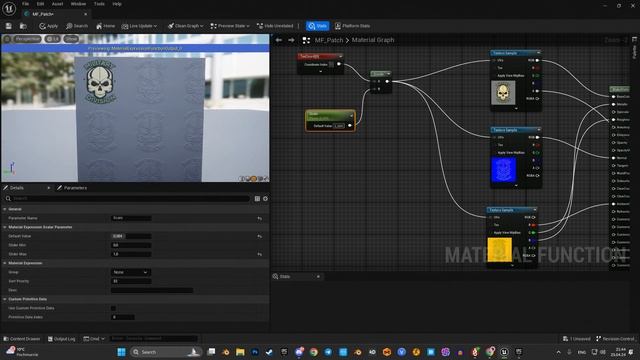Open the Asset menu

pyautogui.click(x=57, y=4)
